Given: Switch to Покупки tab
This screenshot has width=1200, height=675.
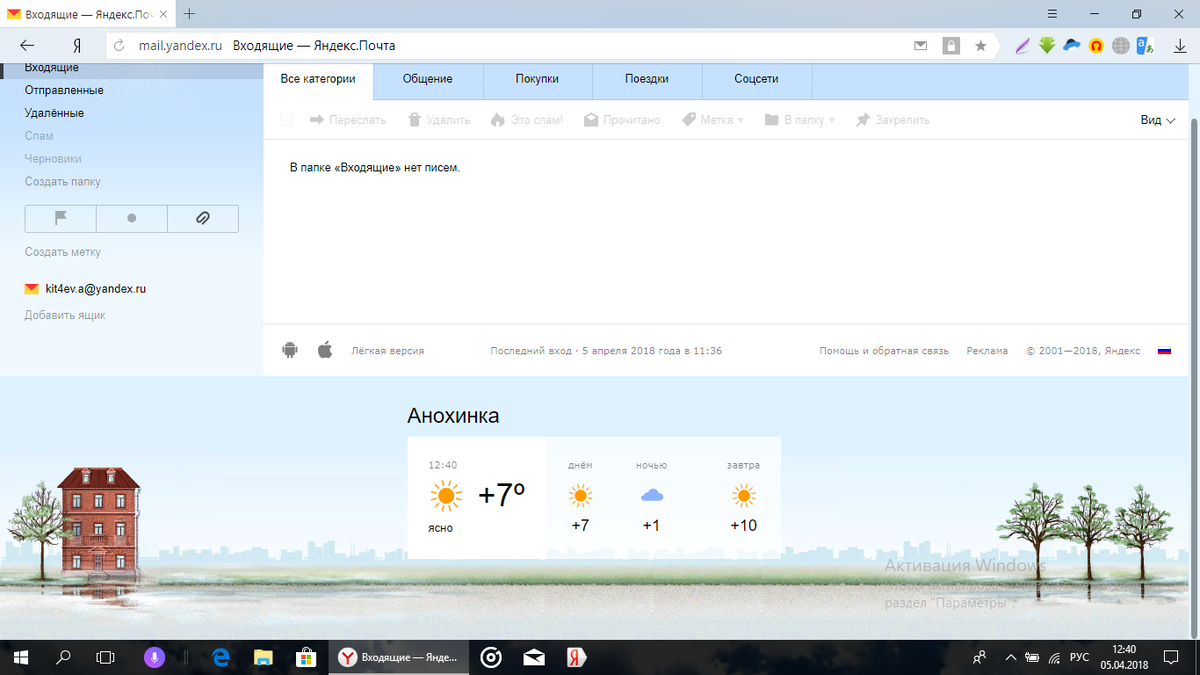Looking at the screenshot, I should coord(538,80).
